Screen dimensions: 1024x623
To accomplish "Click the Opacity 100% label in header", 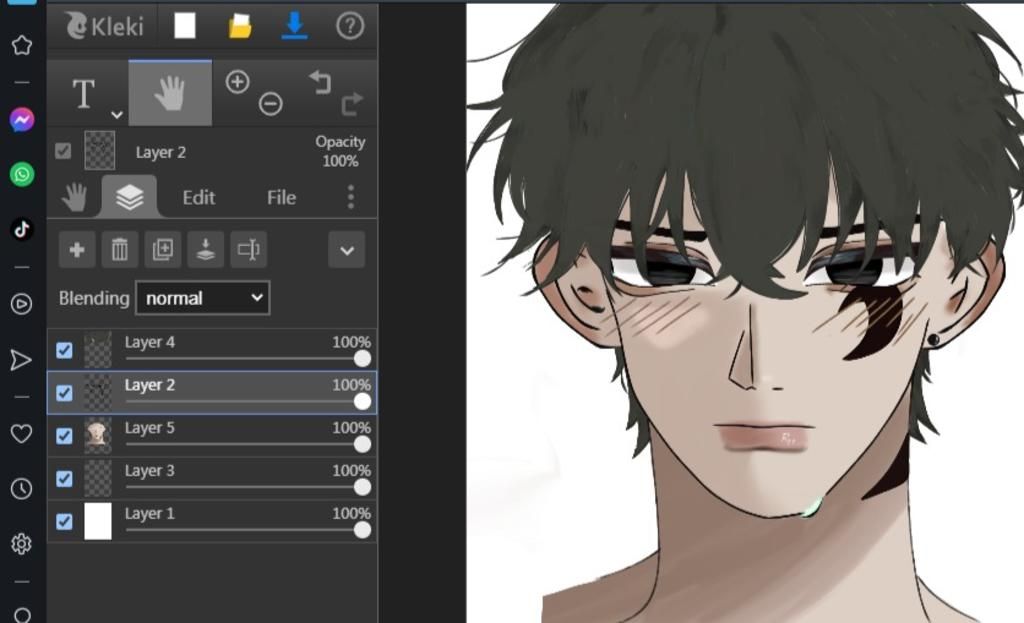I will [x=340, y=152].
